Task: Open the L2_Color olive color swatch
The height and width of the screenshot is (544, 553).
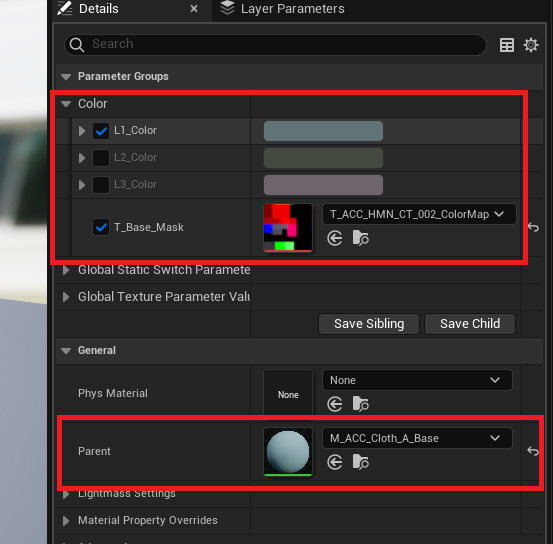Action: [323, 158]
